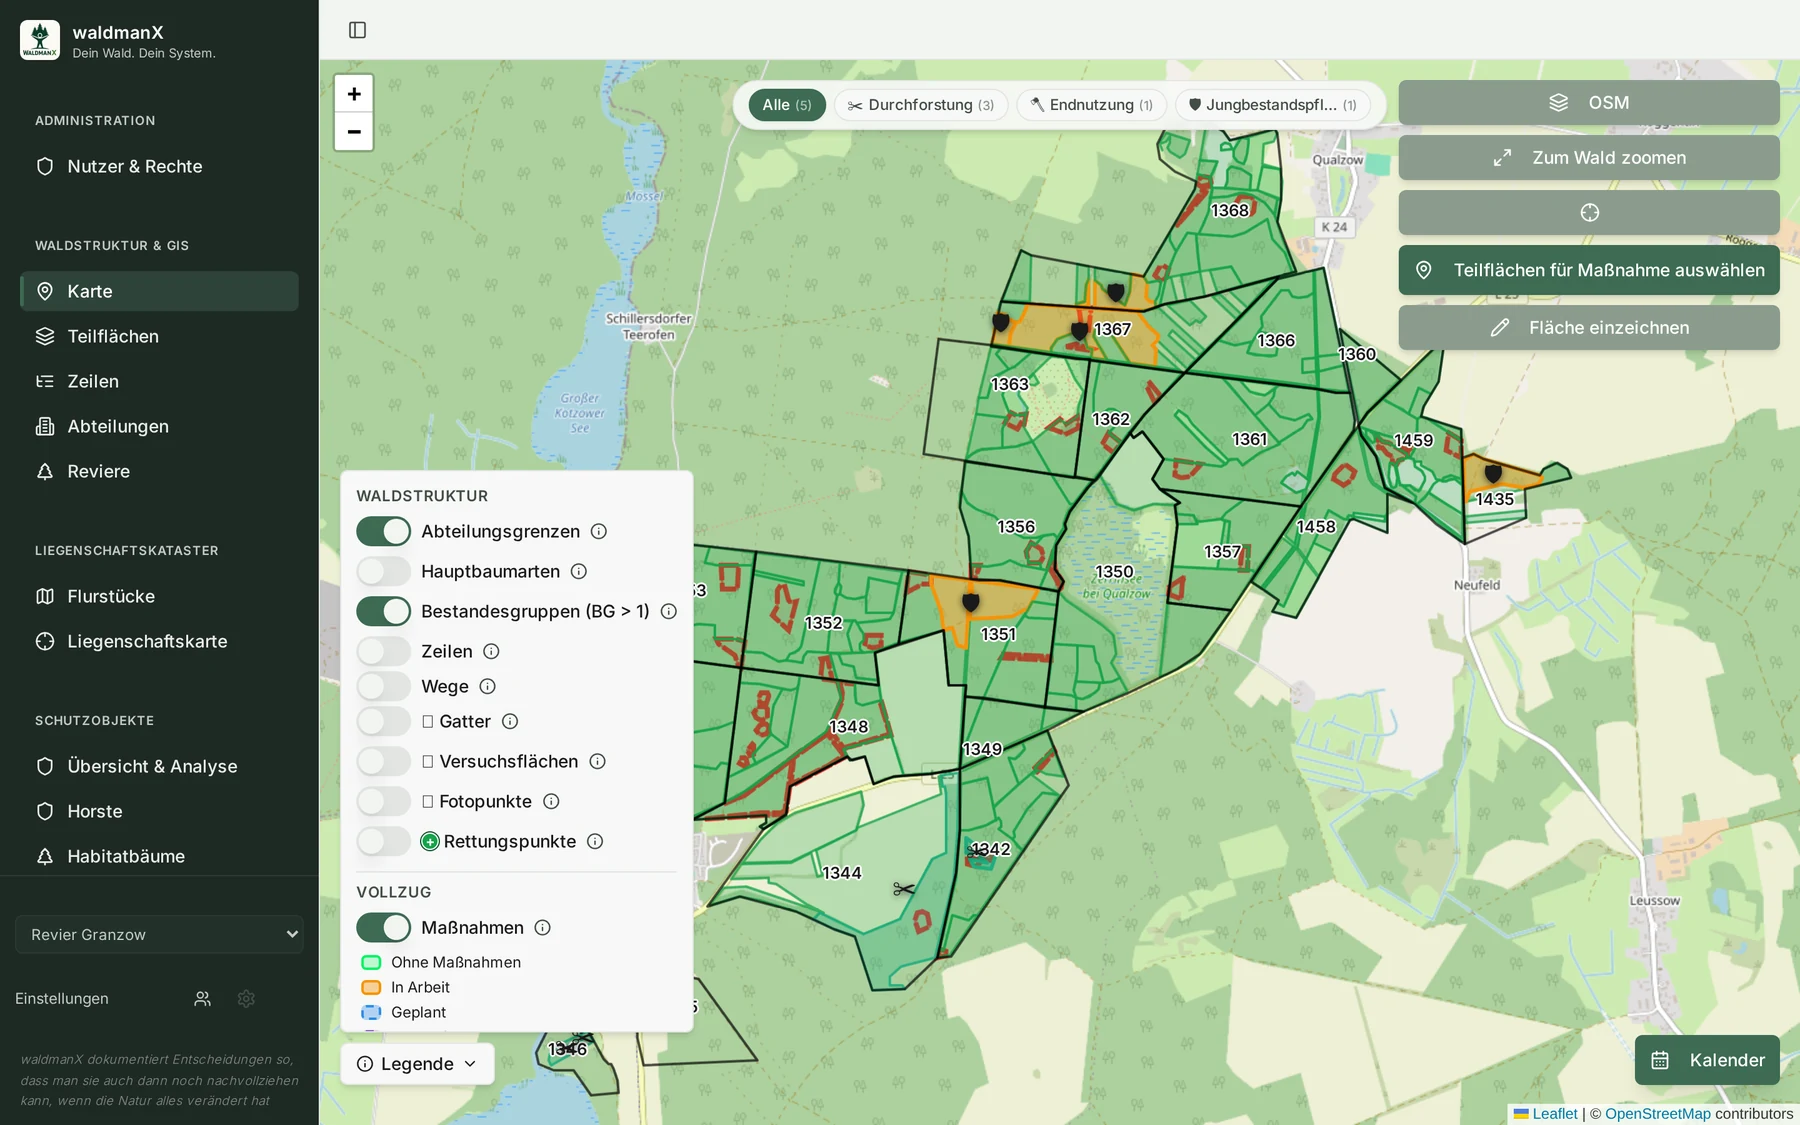Image resolution: width=1800 pixels, height=1125 pixels.
Task: Open the OSM base layer selector
Action: [1589, 102]
